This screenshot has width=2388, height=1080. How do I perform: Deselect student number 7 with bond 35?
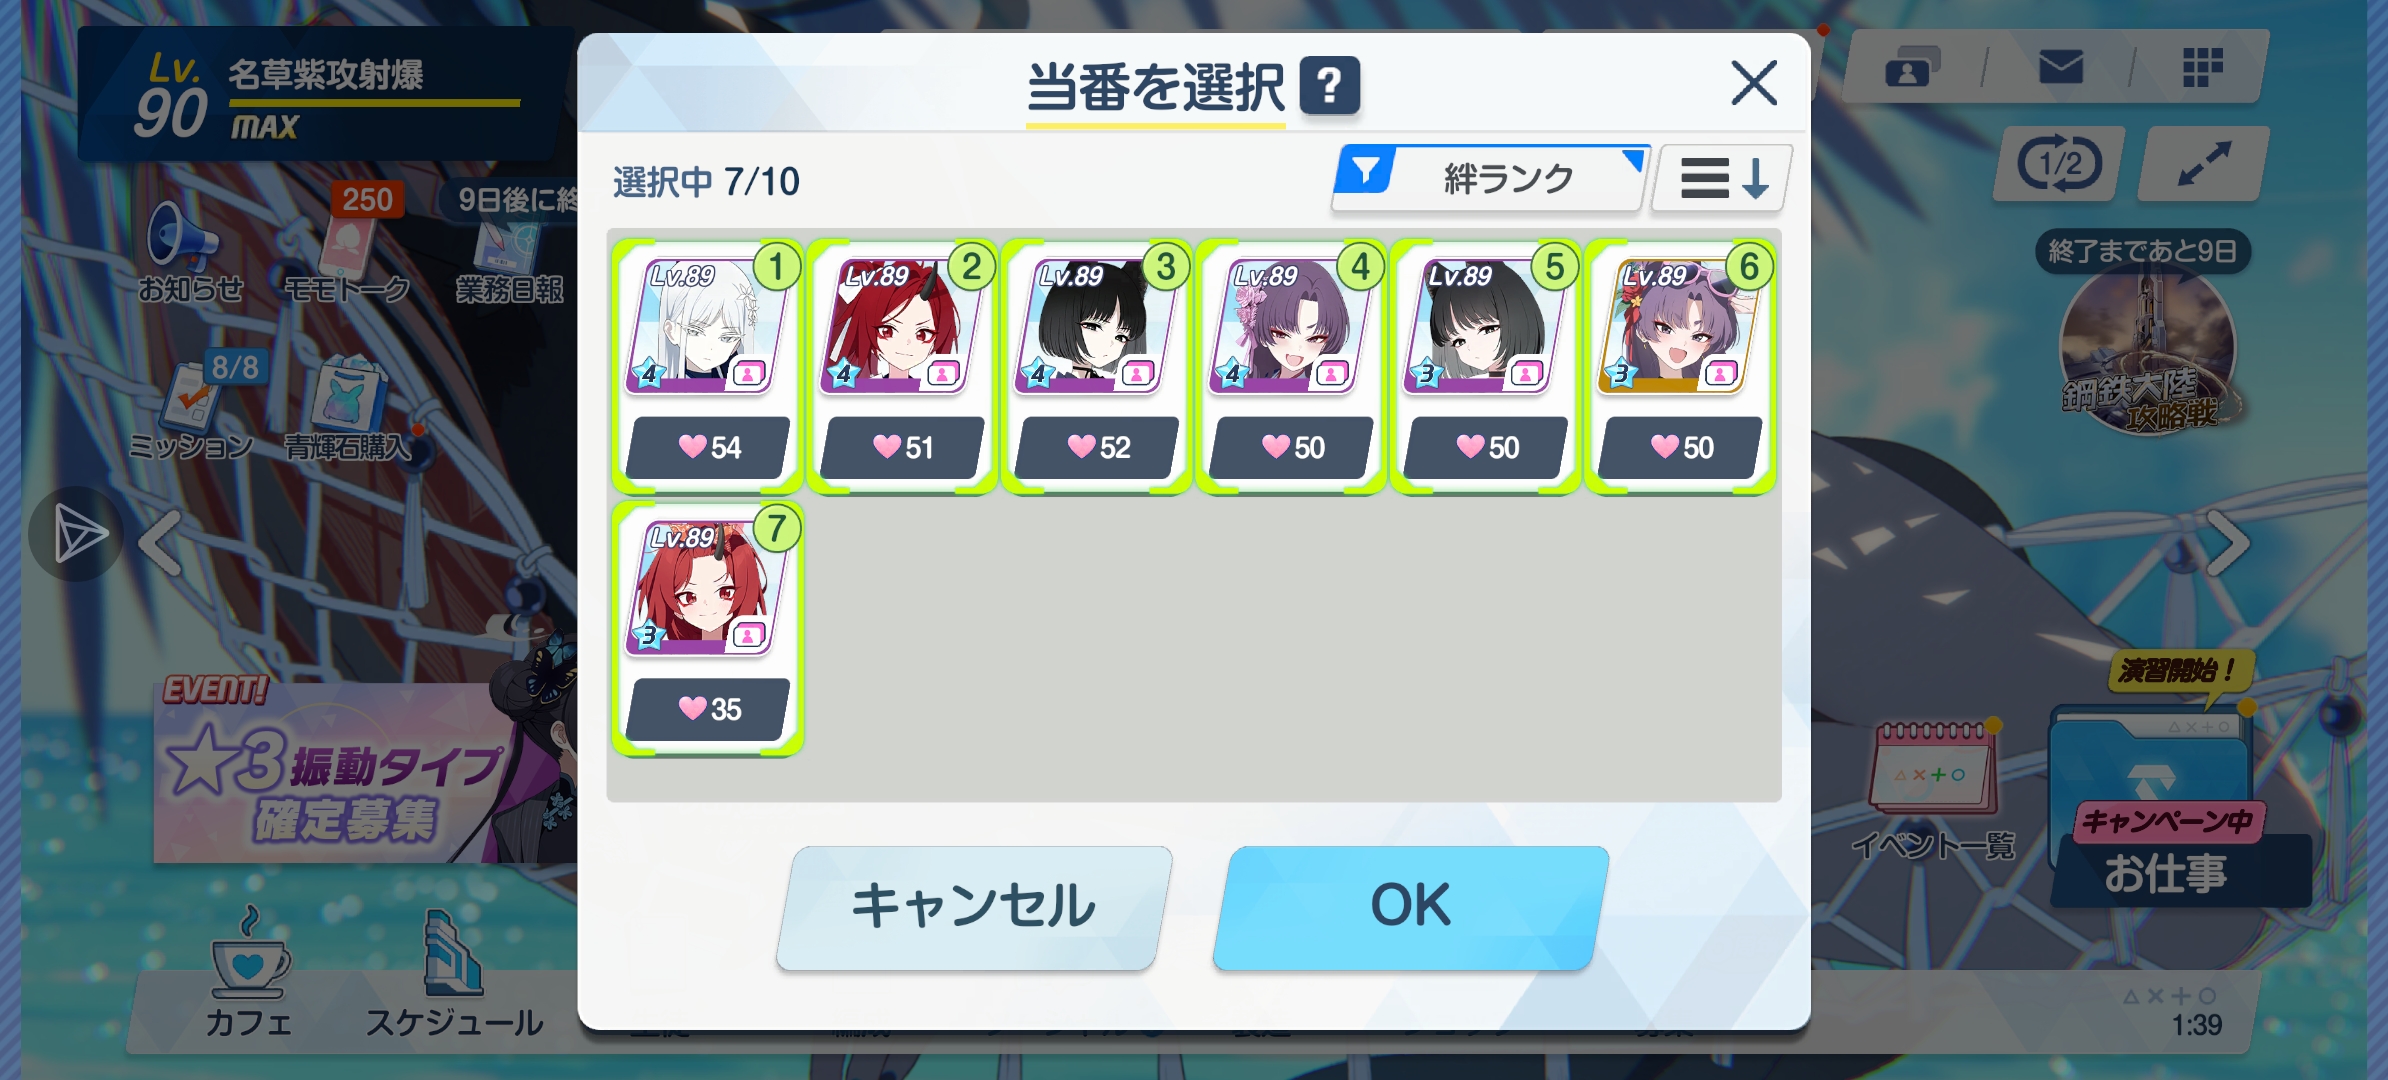(x=708, y=629)
